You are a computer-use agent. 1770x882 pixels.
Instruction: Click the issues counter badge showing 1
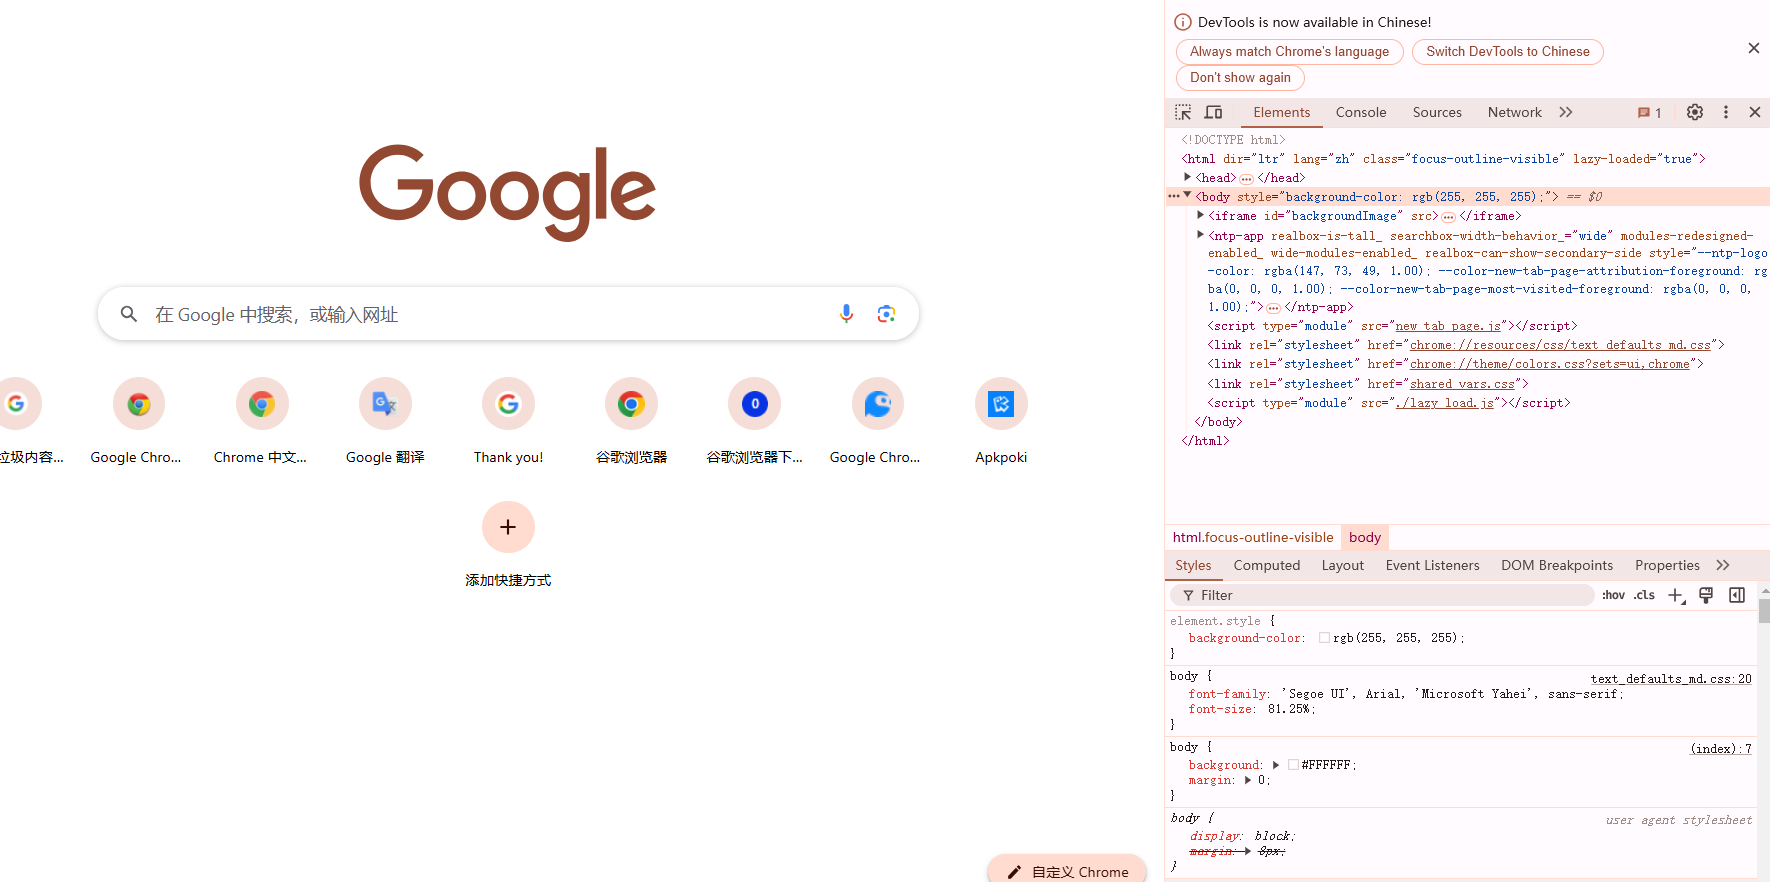[1650, 113]
